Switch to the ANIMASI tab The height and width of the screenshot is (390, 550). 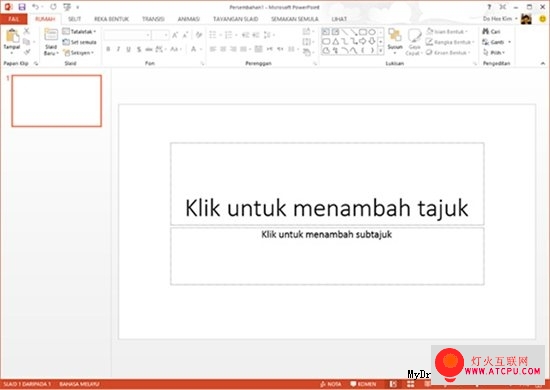point(189,19)
